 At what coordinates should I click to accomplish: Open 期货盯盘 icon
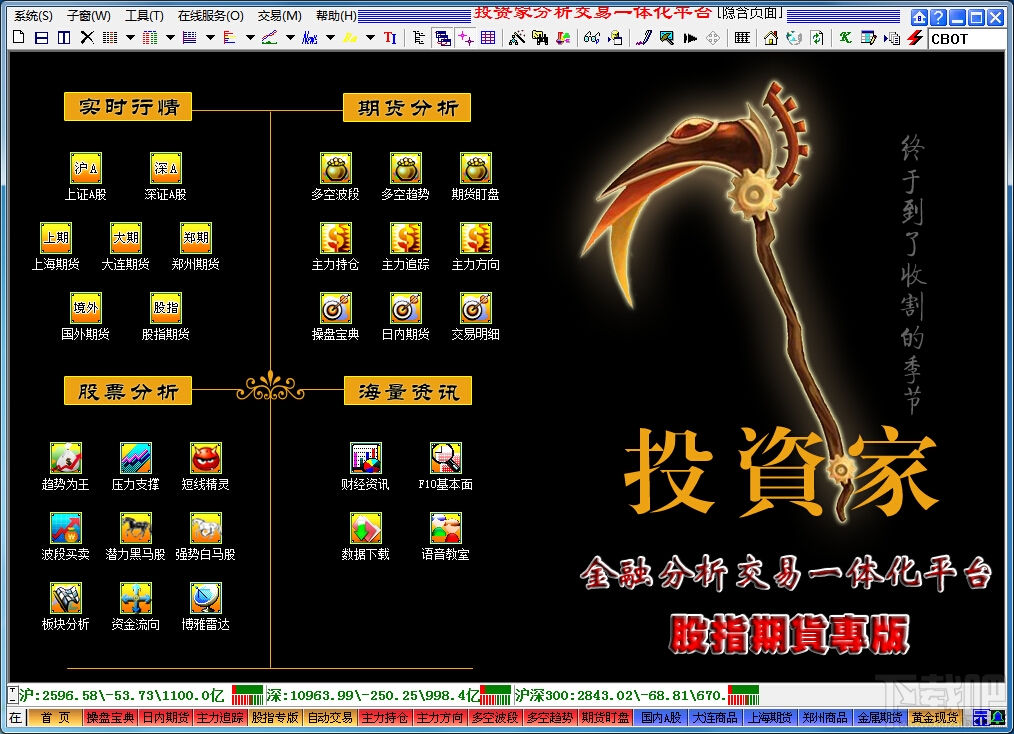[x=475, y=168]
